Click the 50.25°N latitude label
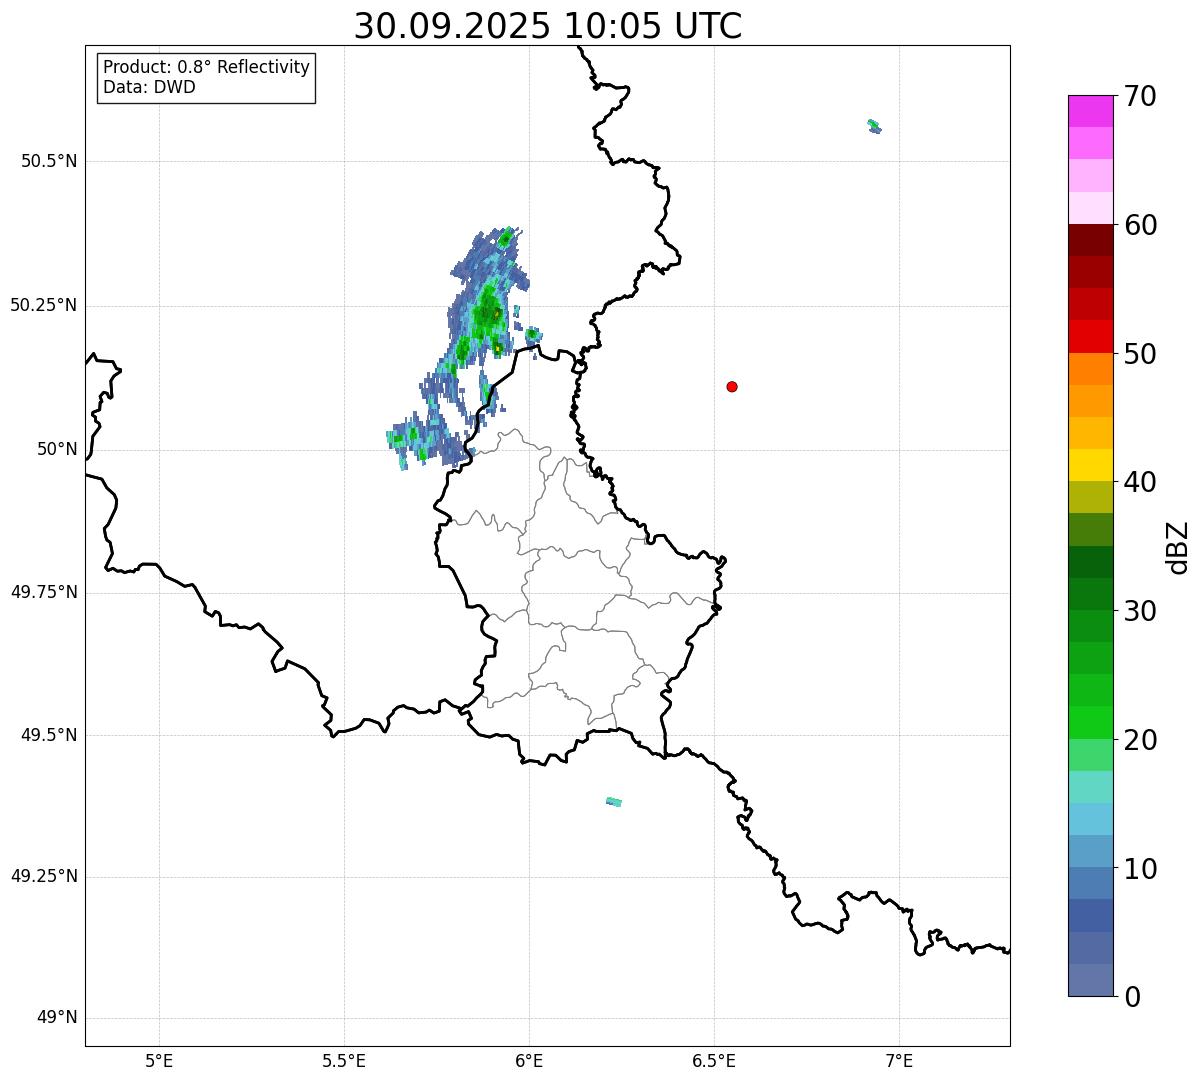This screenshot has width=1202, height=1081. 43,305
